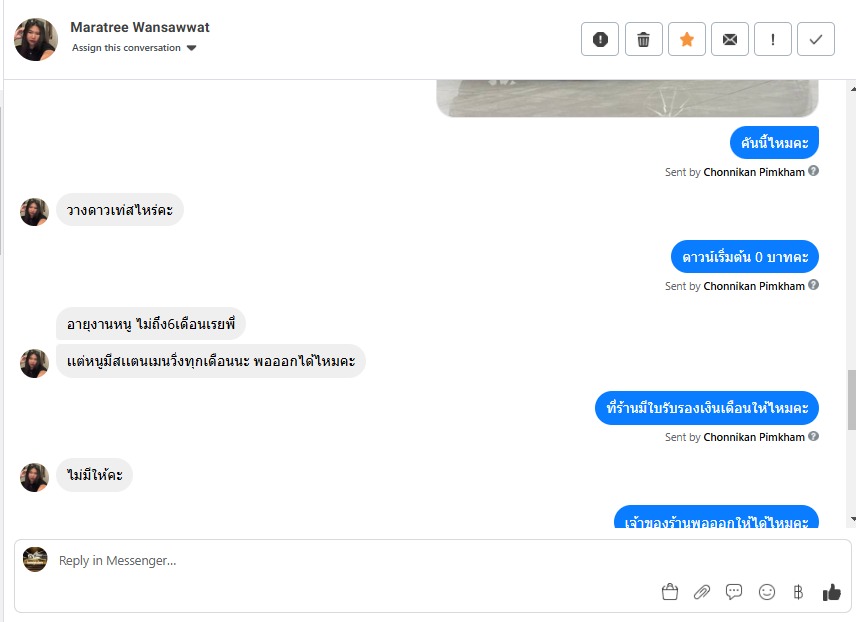The image size is (856, 622).
Task: Click scrollbar down arrow in chat
Action: tap(853, 519)
